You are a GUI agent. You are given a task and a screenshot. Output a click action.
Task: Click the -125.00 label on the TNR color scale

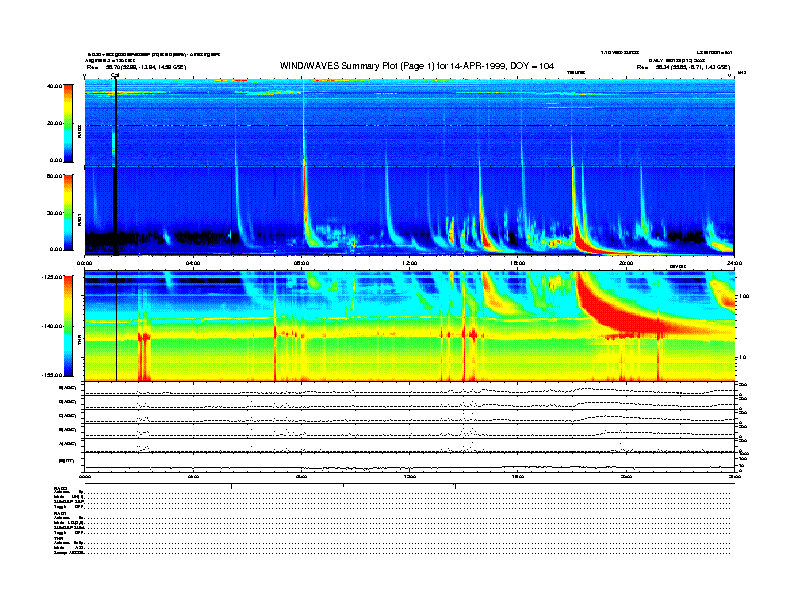point(53,277)
